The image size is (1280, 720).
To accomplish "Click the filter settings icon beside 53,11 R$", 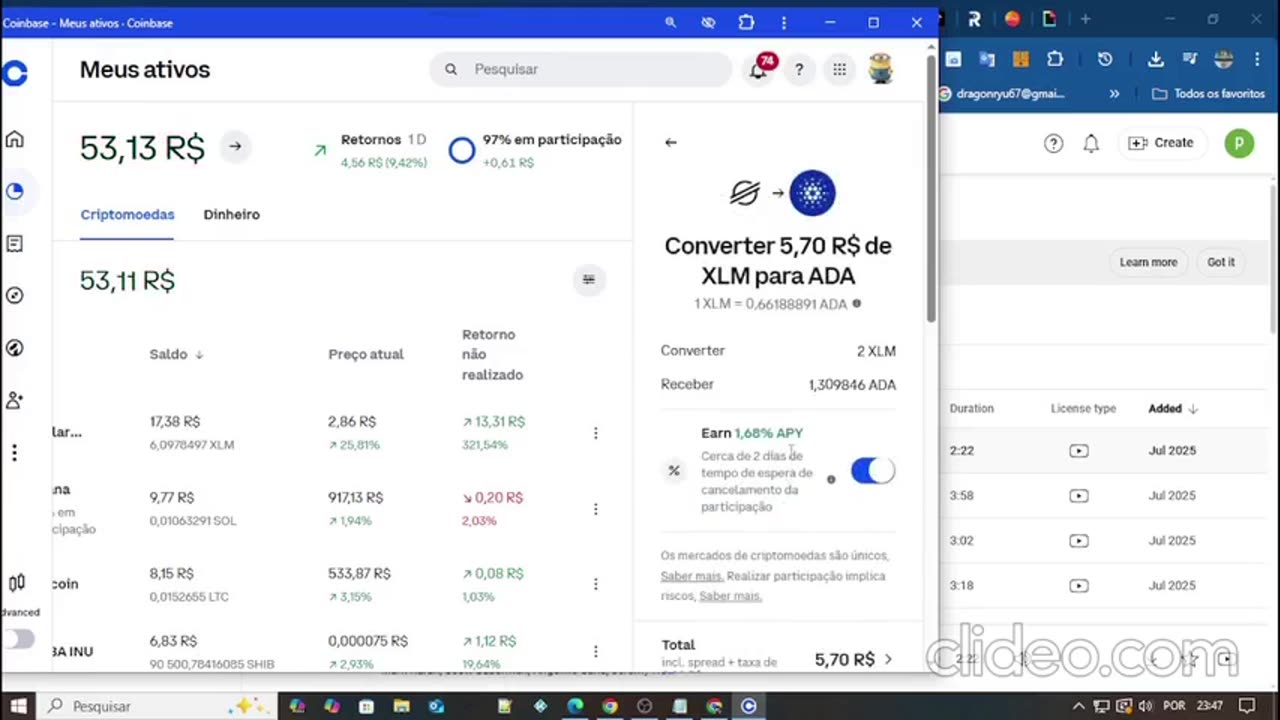I will (589, 280).
